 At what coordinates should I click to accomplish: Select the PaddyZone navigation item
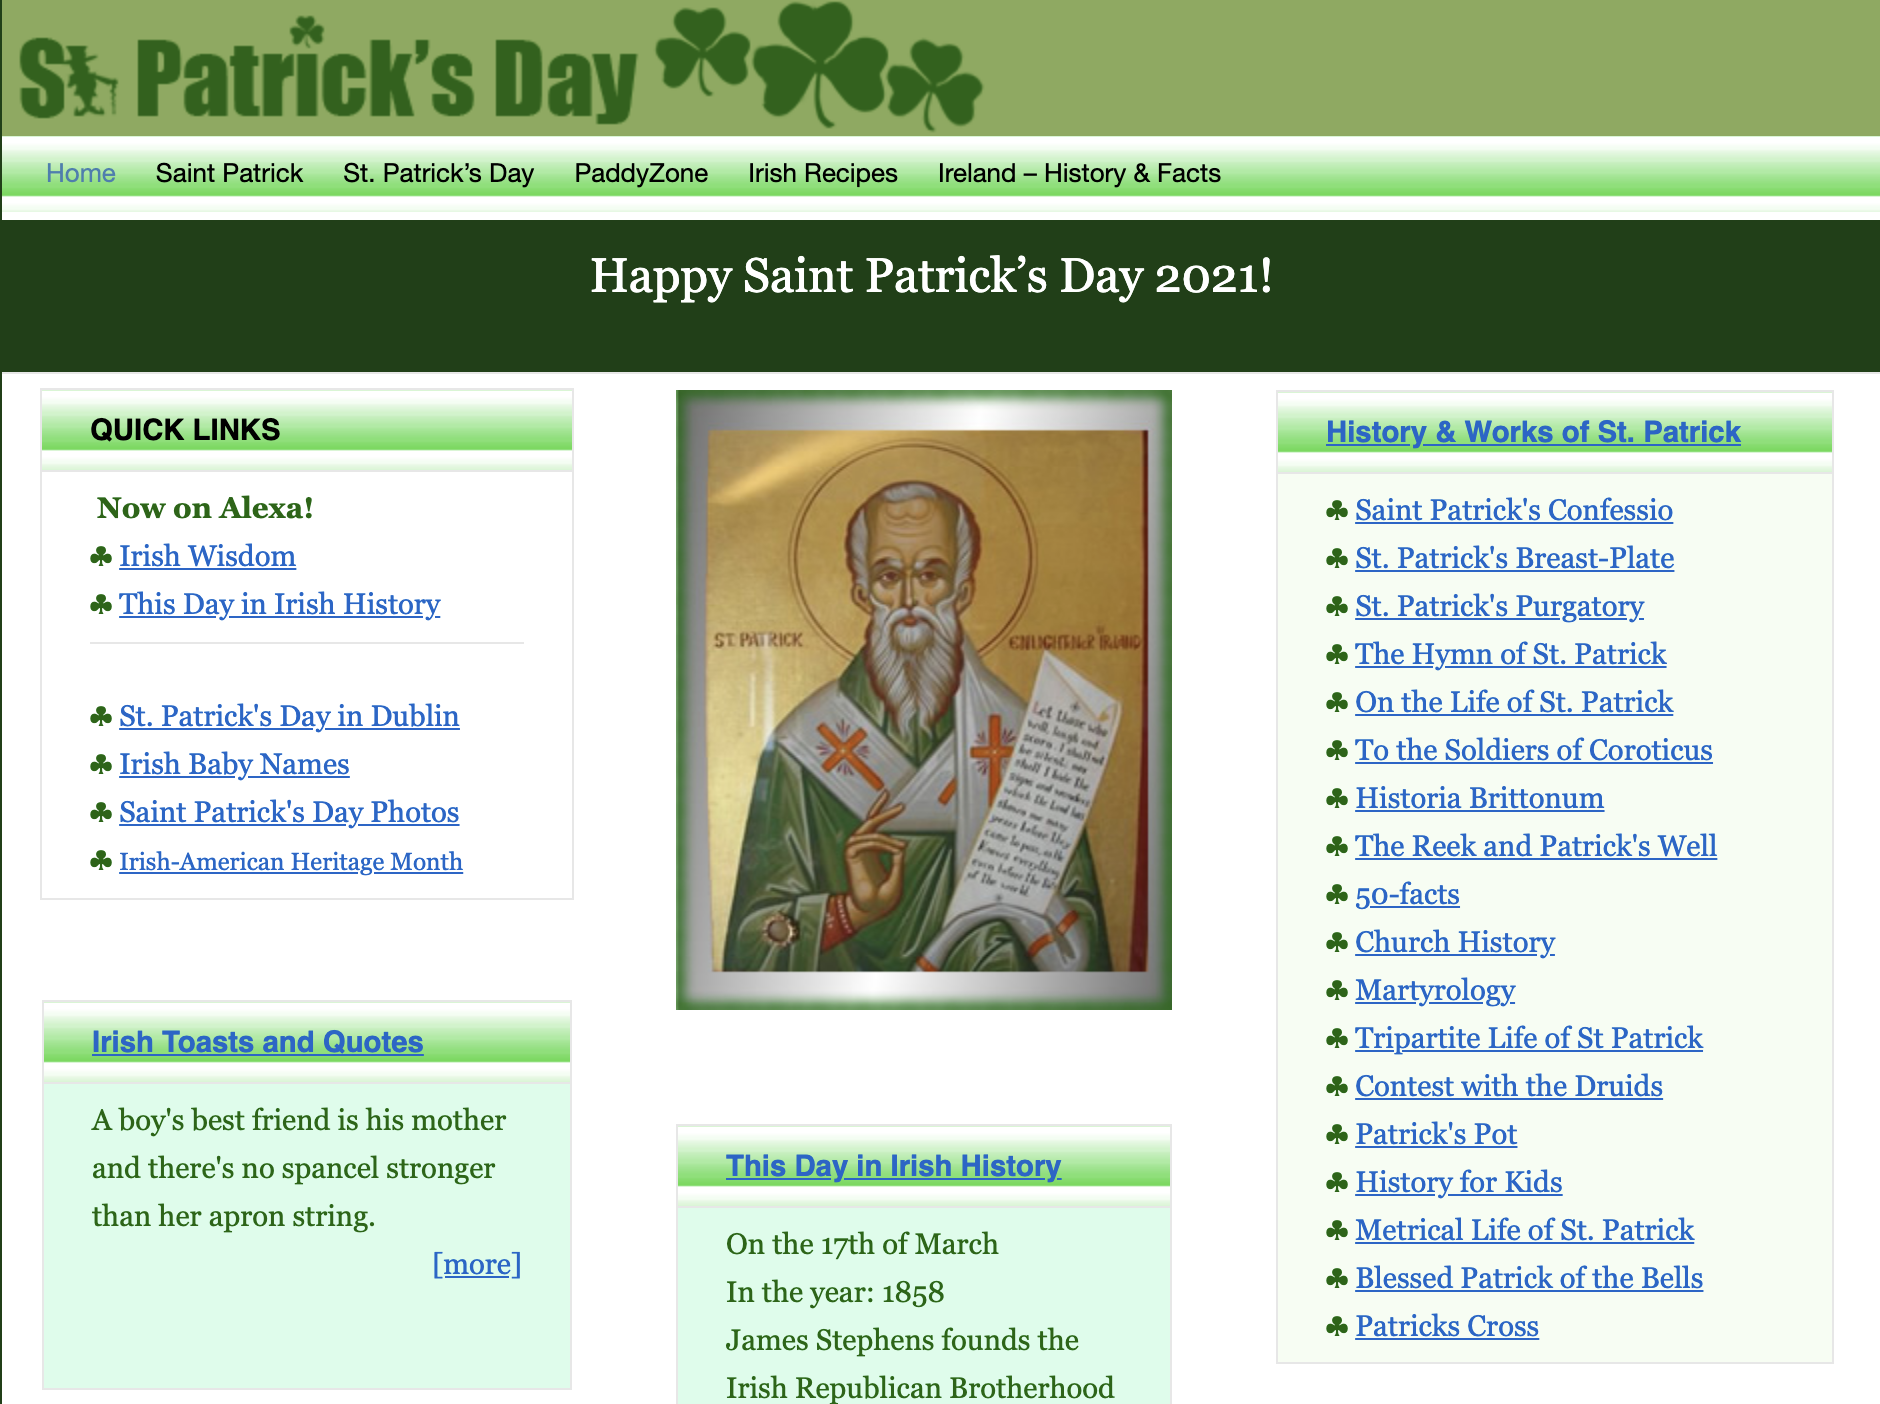(641, 173)
